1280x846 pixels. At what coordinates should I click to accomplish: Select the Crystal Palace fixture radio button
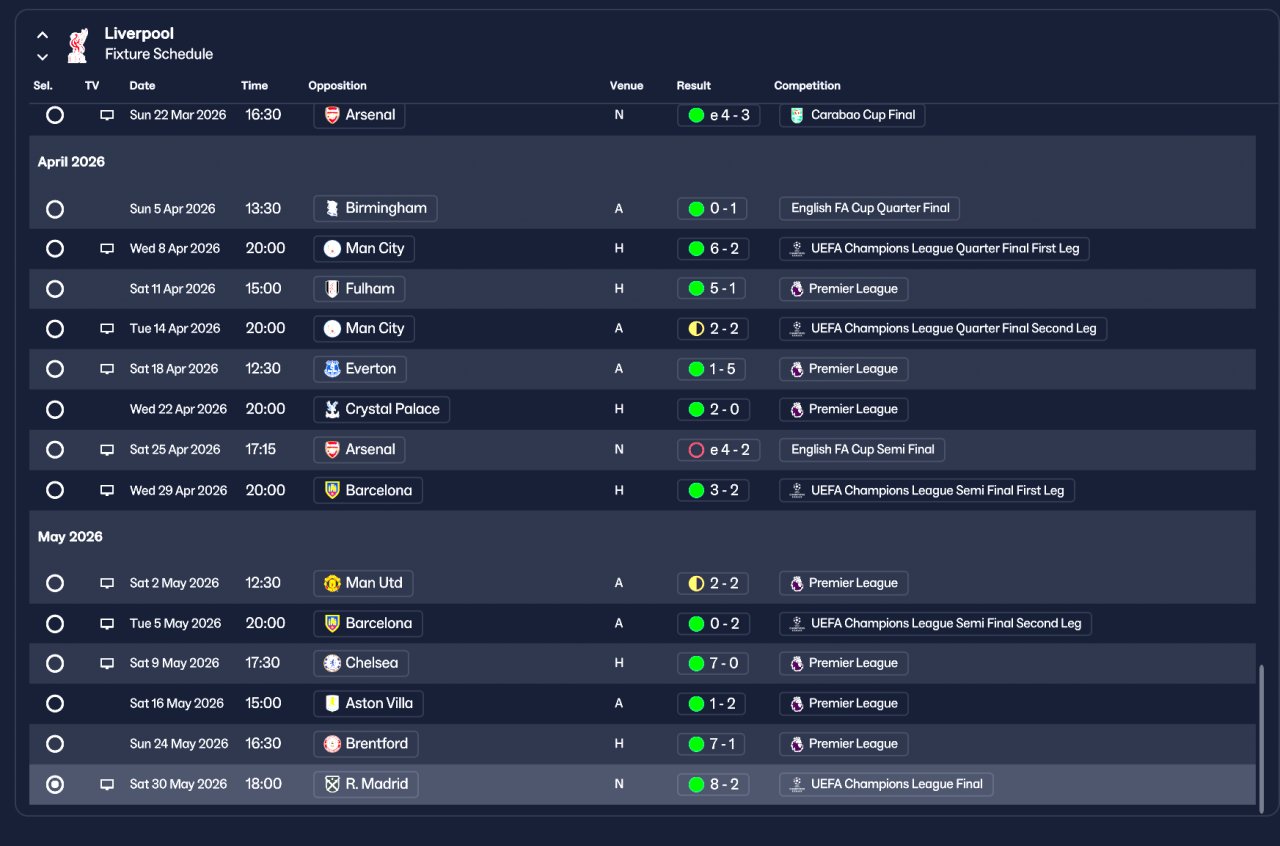55,409
